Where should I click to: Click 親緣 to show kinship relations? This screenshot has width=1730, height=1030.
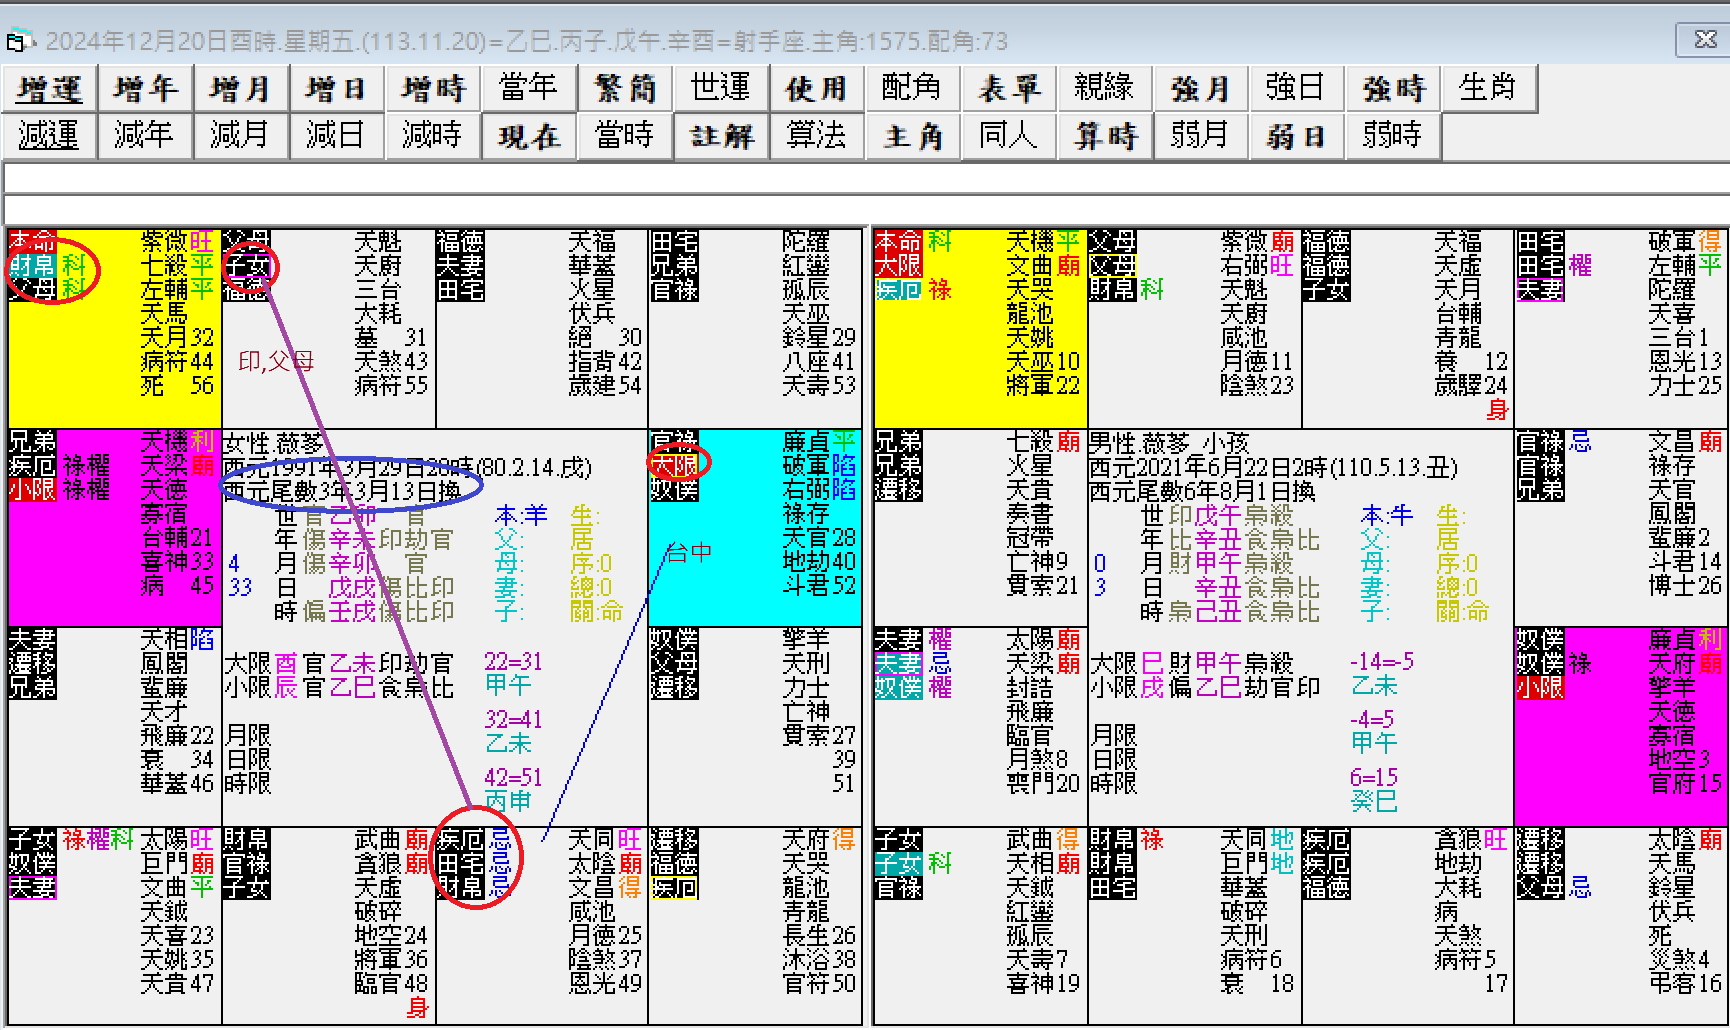pyautogui.click(x=1104, y=89)
